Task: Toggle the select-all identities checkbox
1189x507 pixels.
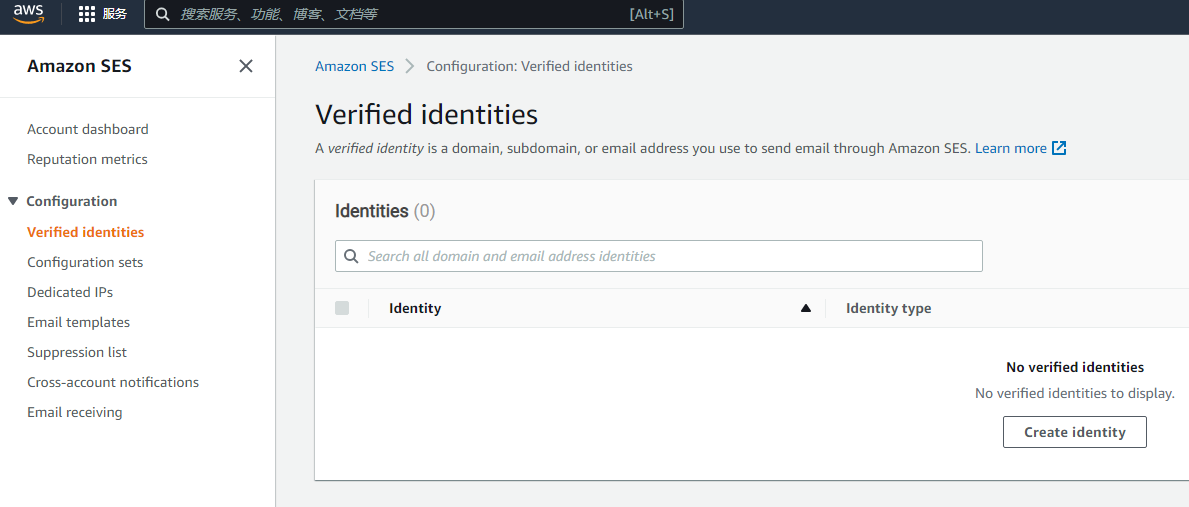Action: click(x=342, y=308)
